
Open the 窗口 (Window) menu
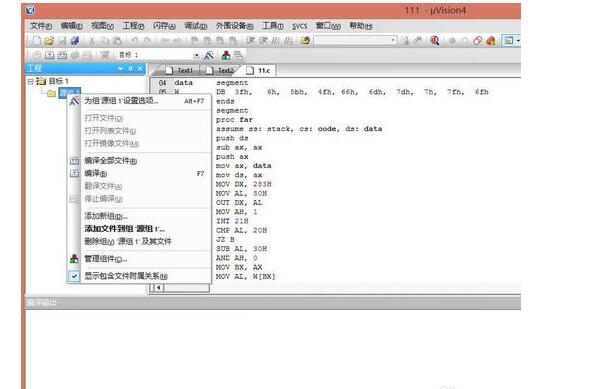point(328,26)
